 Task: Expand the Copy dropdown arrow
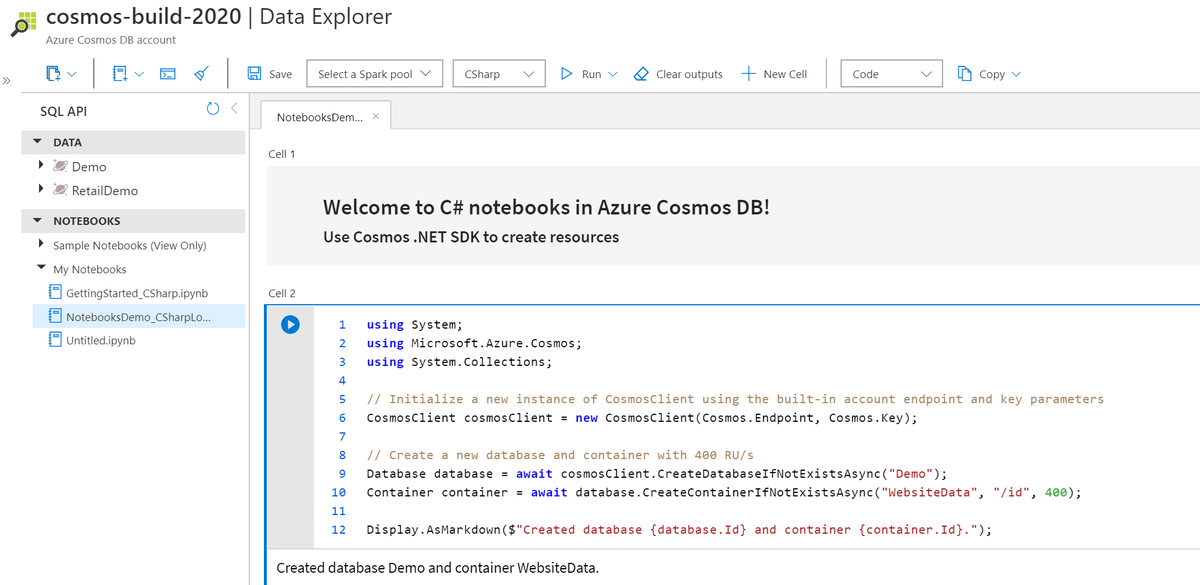1016,74
